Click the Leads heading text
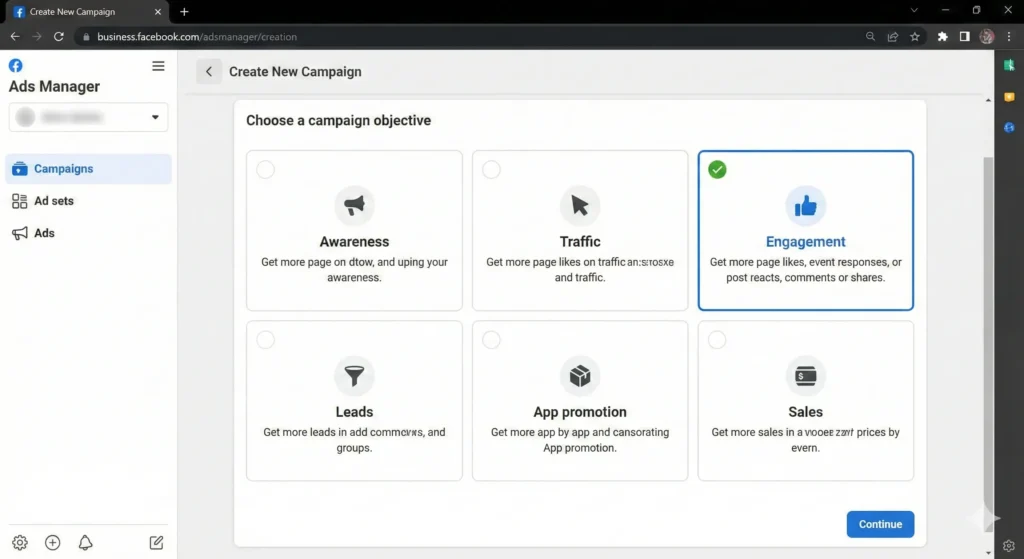Viewport: 1024px width, 559px height. (354, 412)
